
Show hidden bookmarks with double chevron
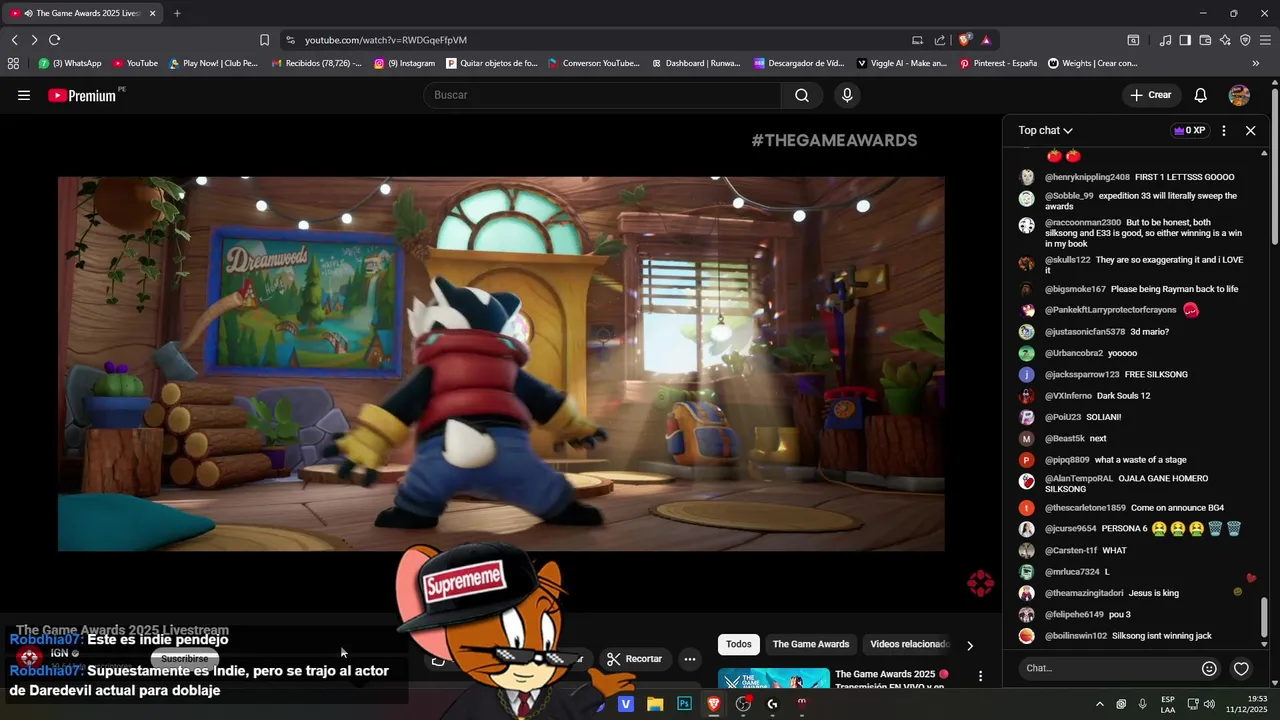1256,63
